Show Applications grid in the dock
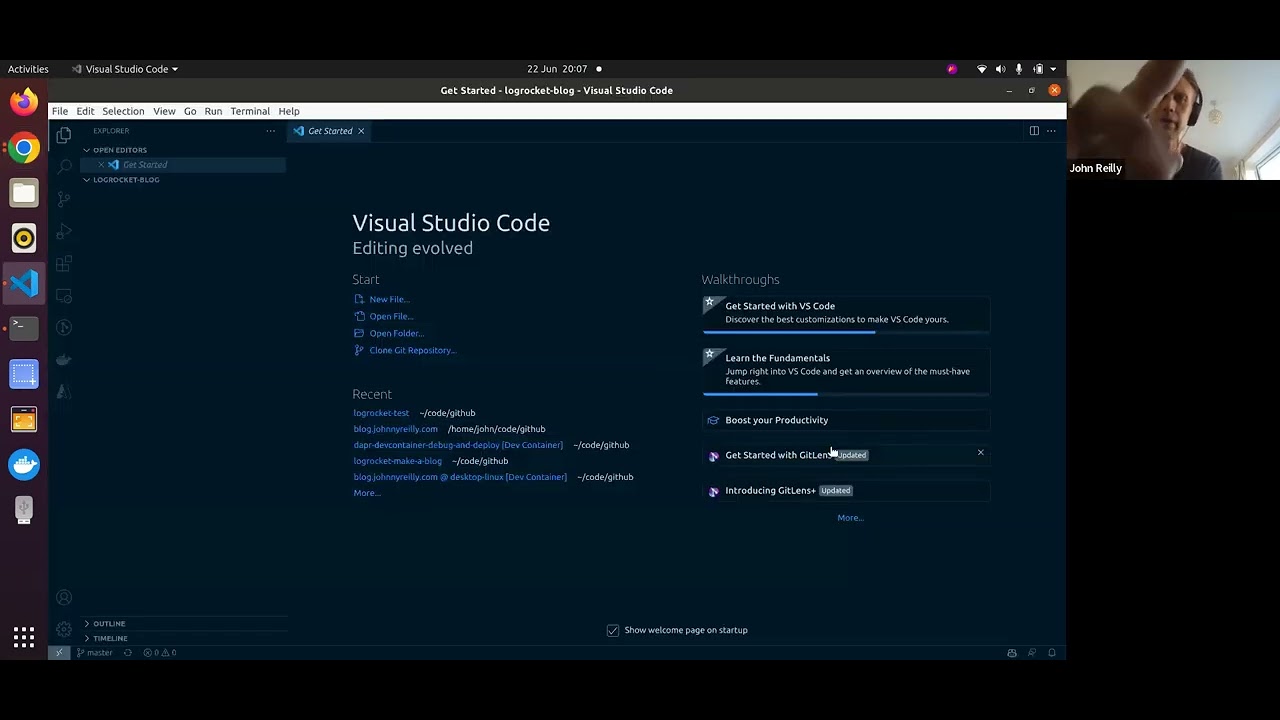The width and height of the screenshot is (1280, 720). (x=24, y=637)
